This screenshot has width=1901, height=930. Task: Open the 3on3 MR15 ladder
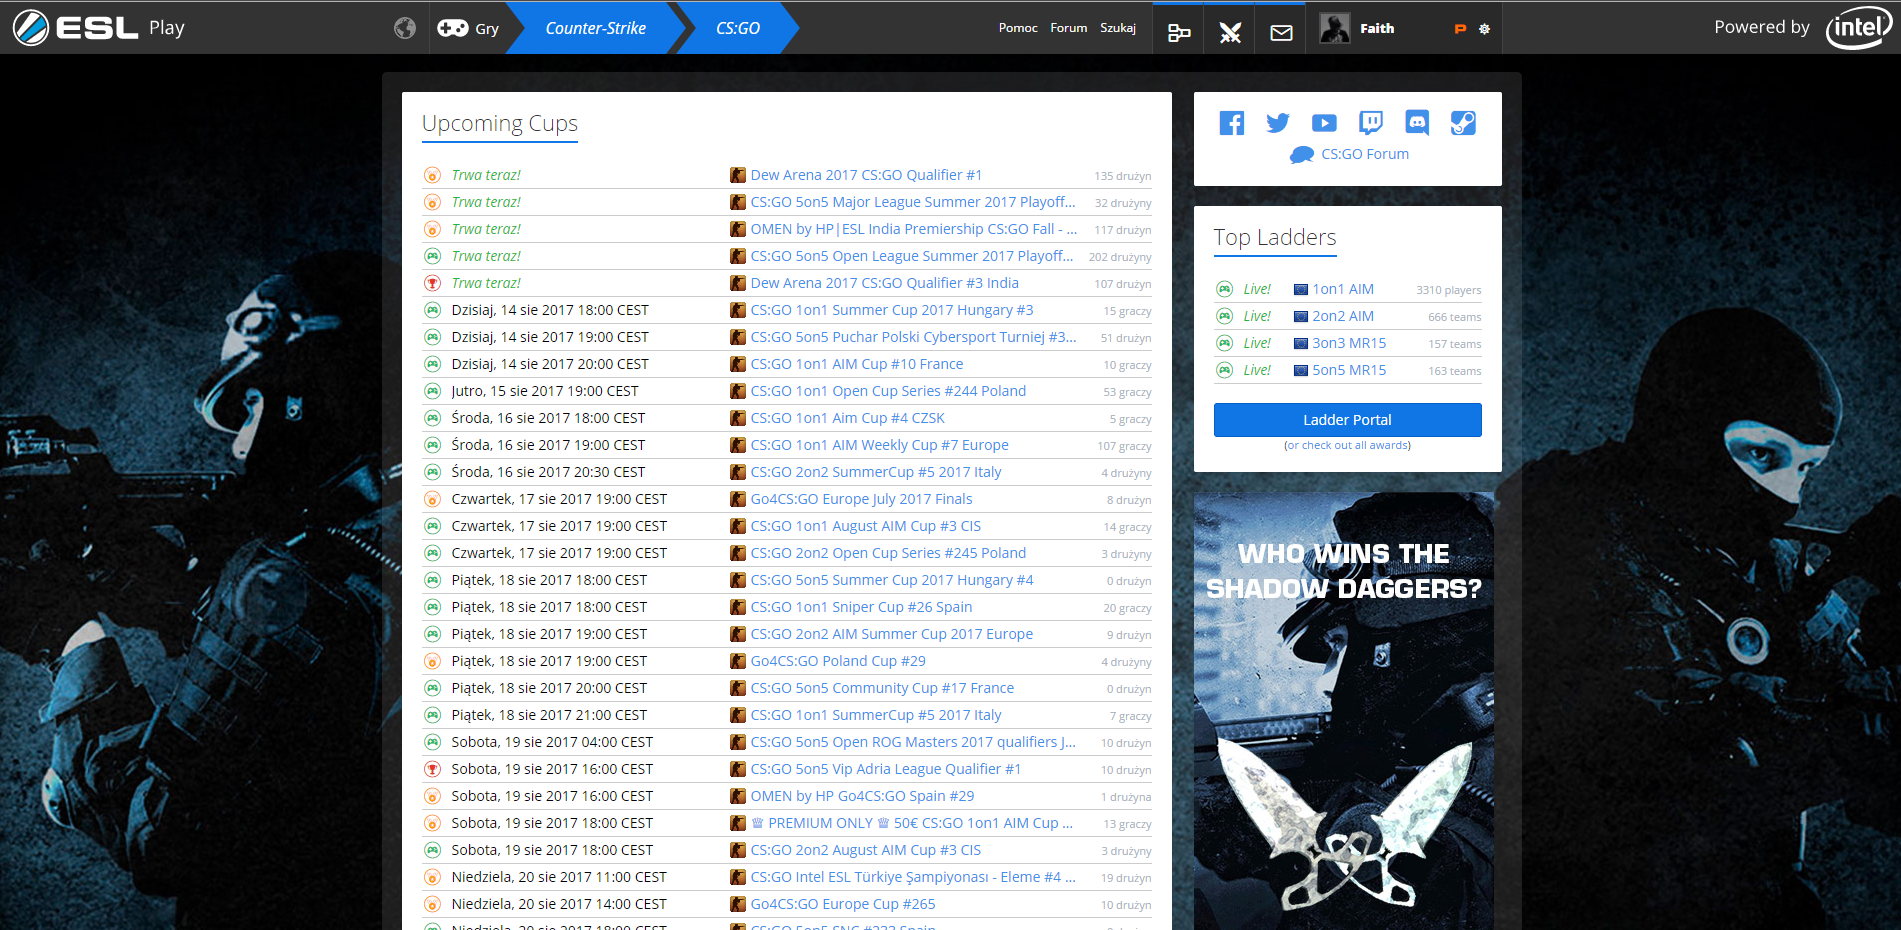tap(1349, 343)
